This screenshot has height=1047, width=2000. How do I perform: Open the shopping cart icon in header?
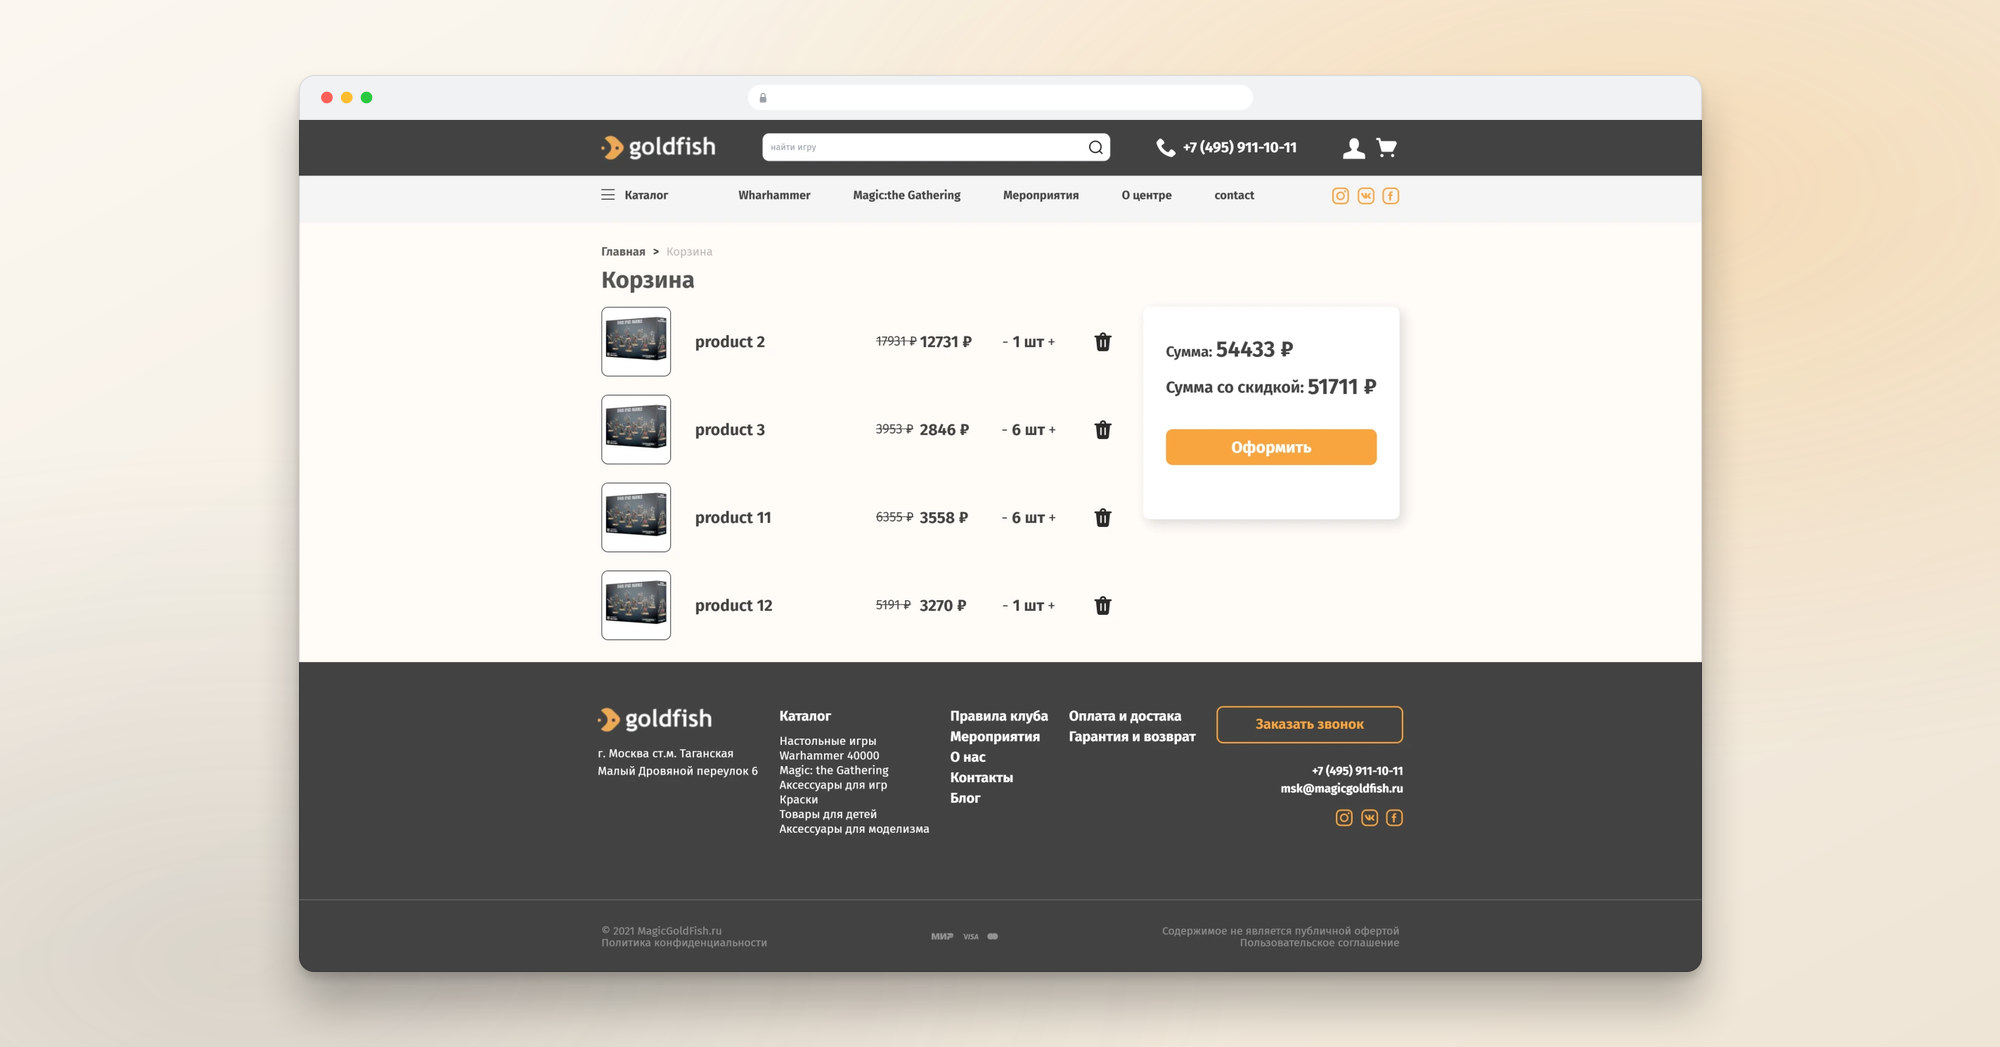pos(1386,148)
